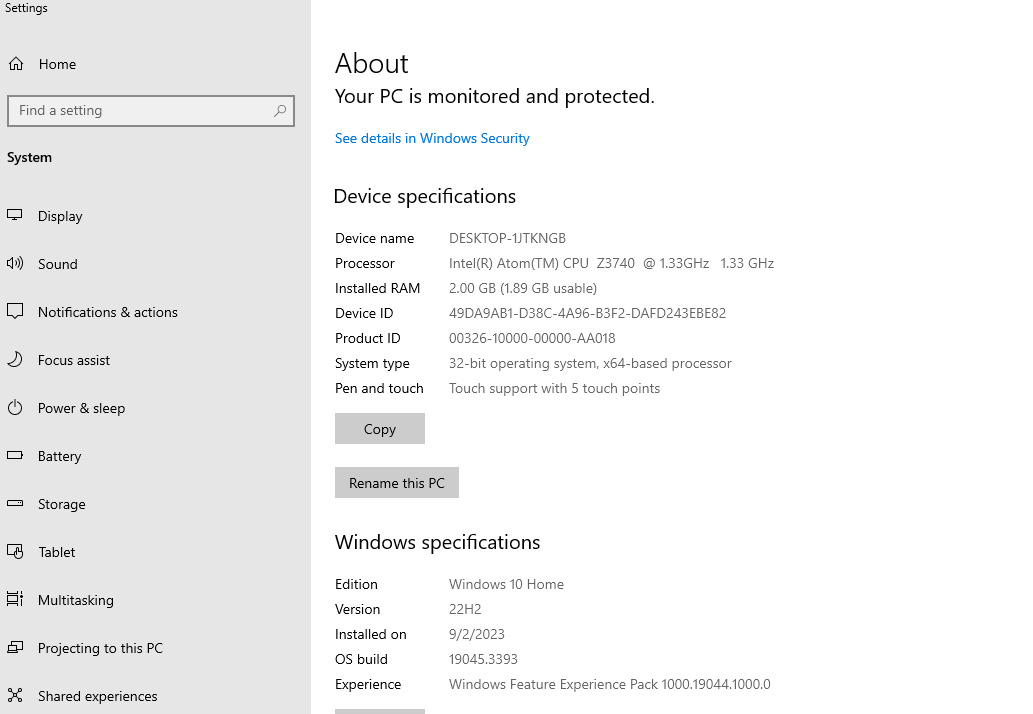1033x714 pixels.
Task: Select the Display label in sidebar
Action: 60,216
